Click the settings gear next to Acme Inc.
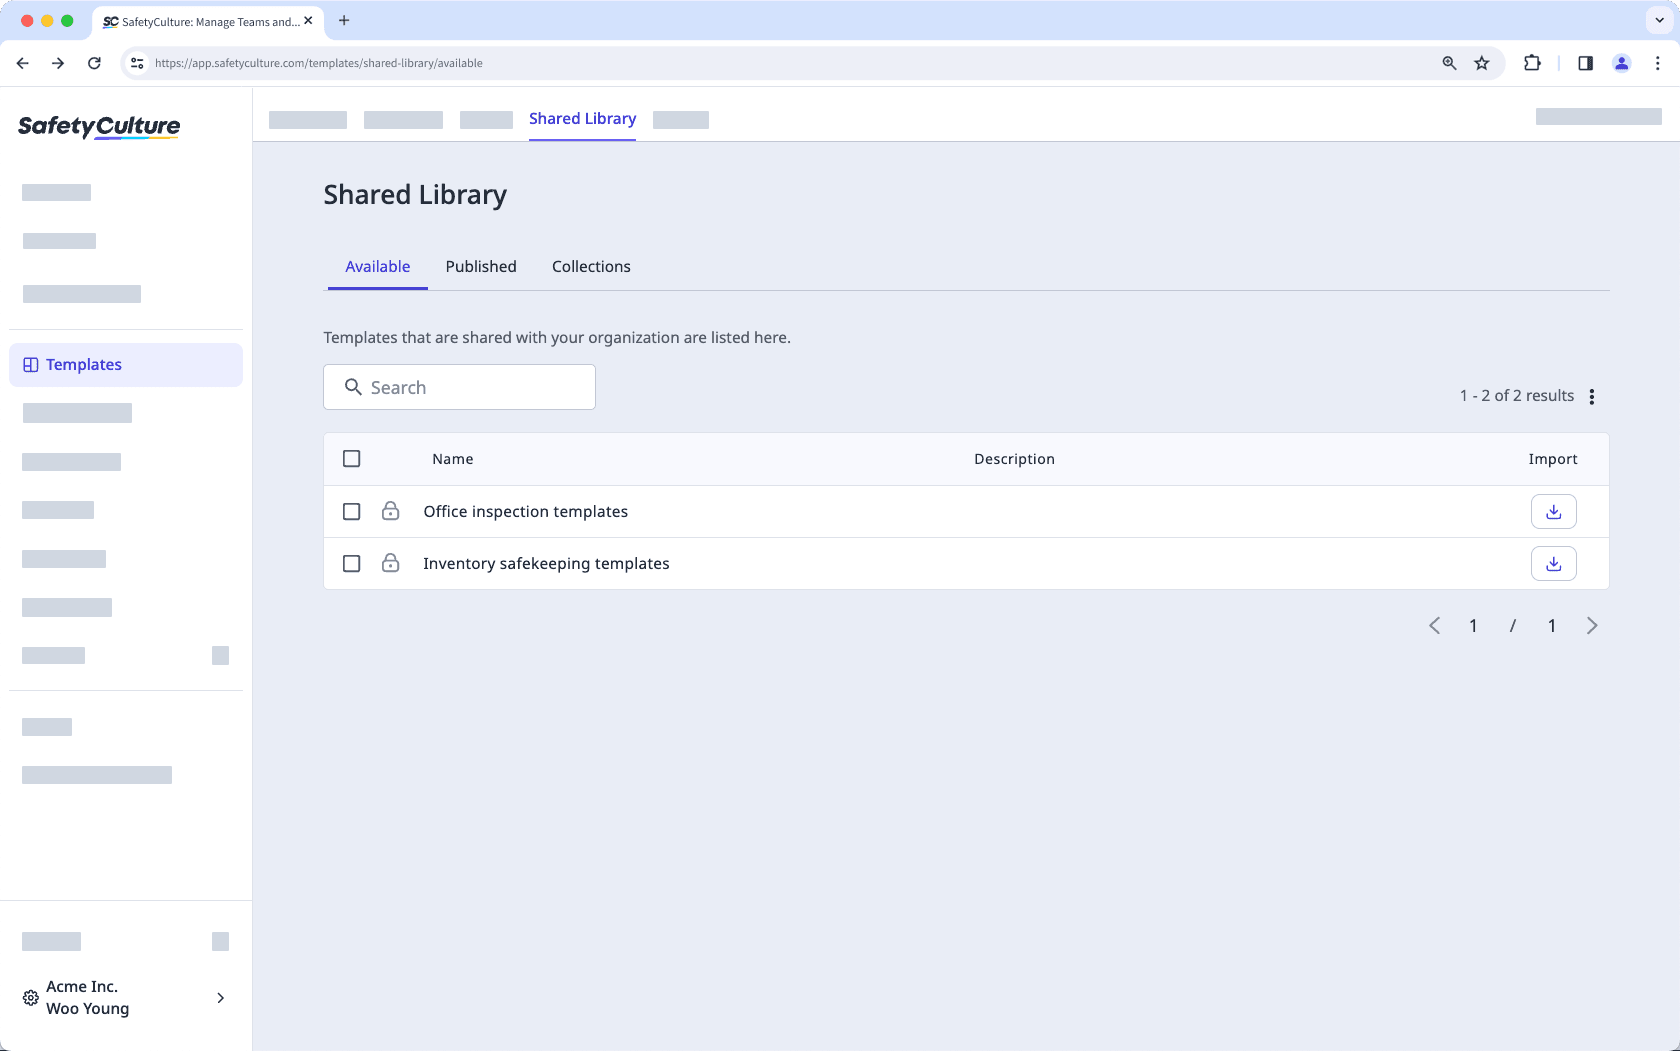 tap(29, 997)
